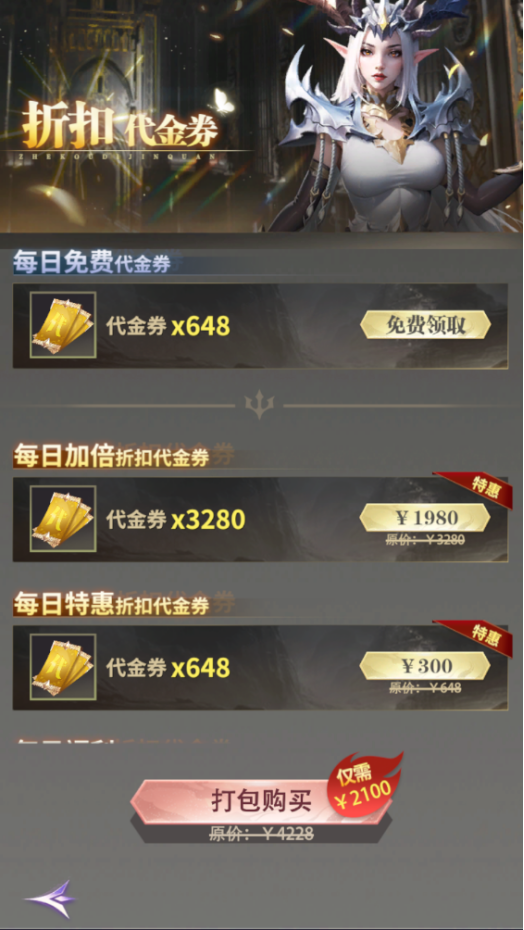The image size is (524, 930).
Task: Tap the 特惠 ribbon on ¥1980 offer
Action: pyautogui.click(x=475, y=489)
